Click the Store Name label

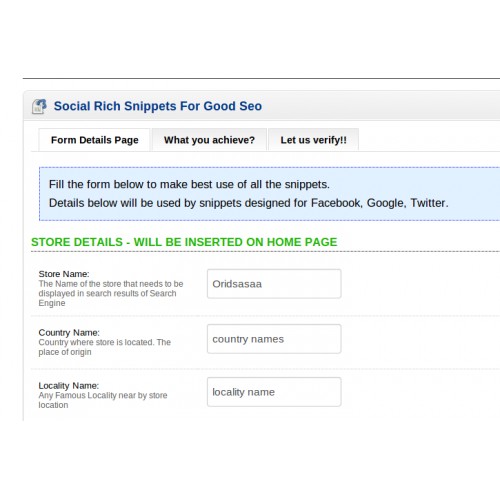(x=64, y=274)
